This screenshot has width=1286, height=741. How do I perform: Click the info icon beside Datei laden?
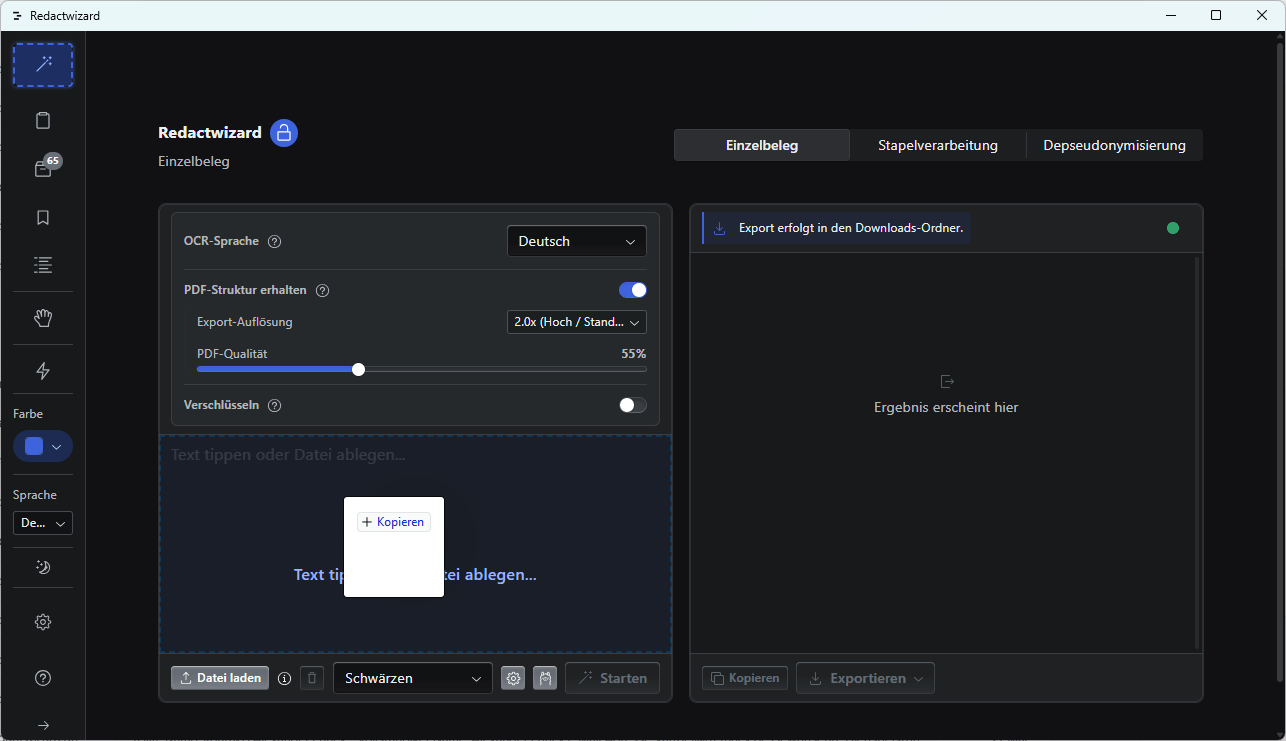tap(284, 678)
